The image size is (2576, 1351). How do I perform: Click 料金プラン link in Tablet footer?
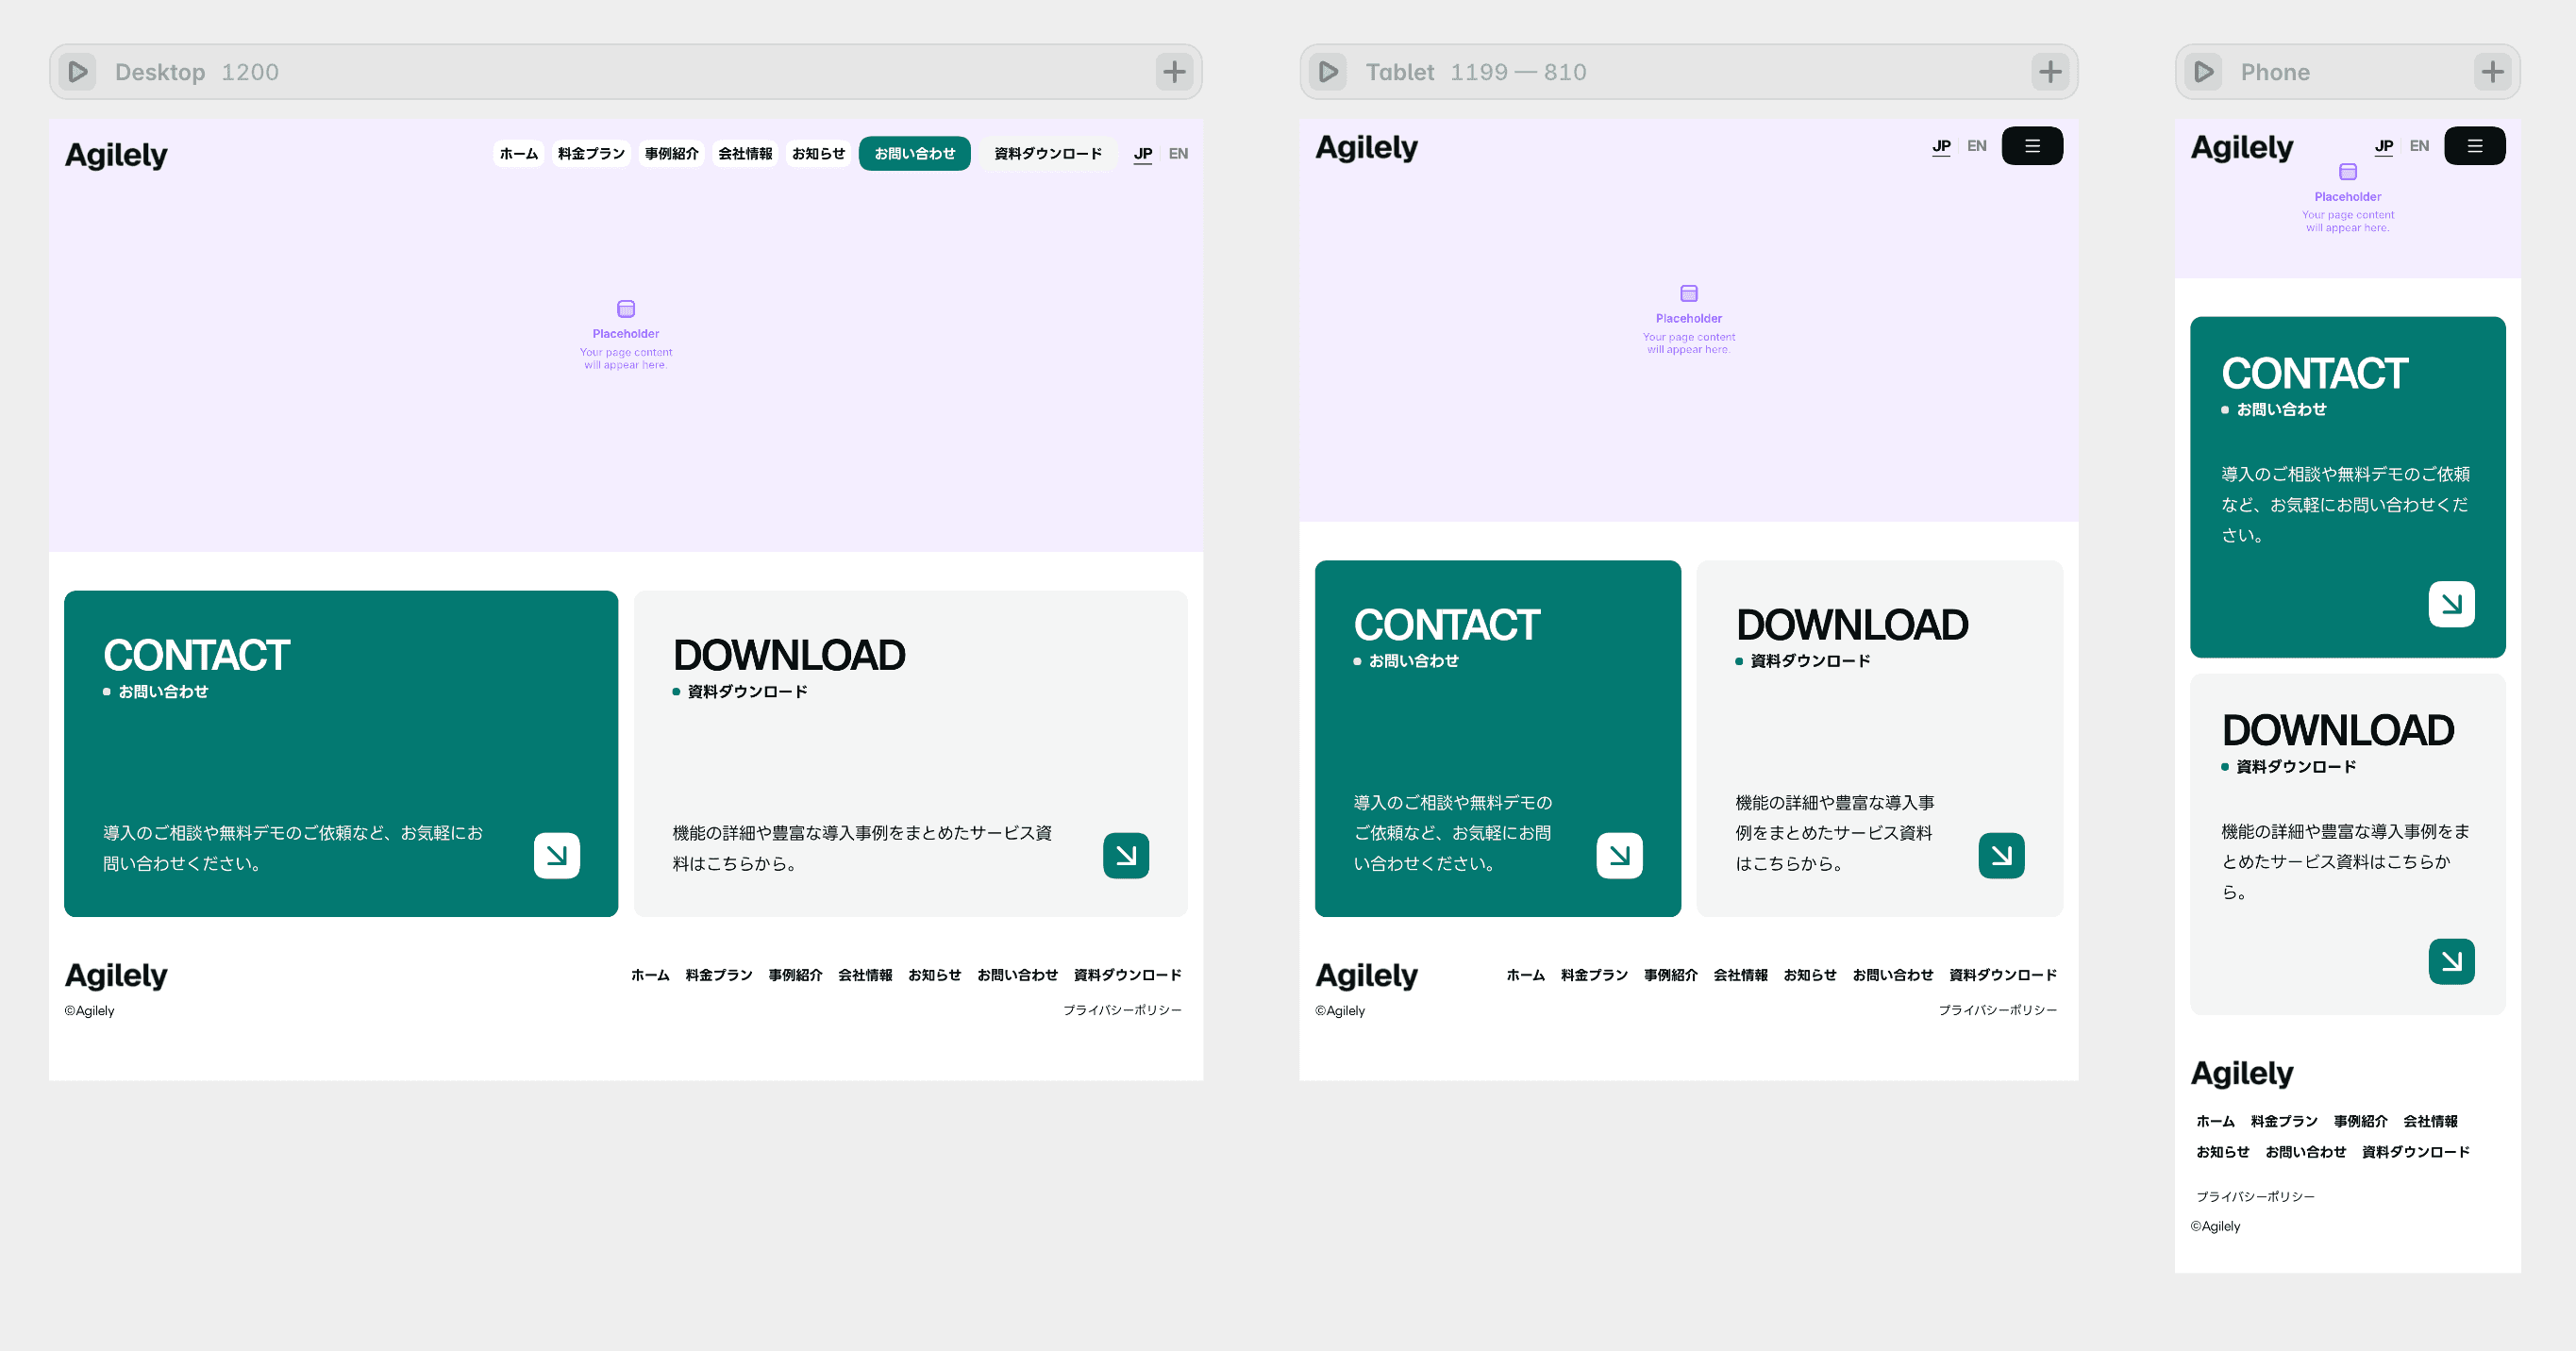click(1594, 975)
